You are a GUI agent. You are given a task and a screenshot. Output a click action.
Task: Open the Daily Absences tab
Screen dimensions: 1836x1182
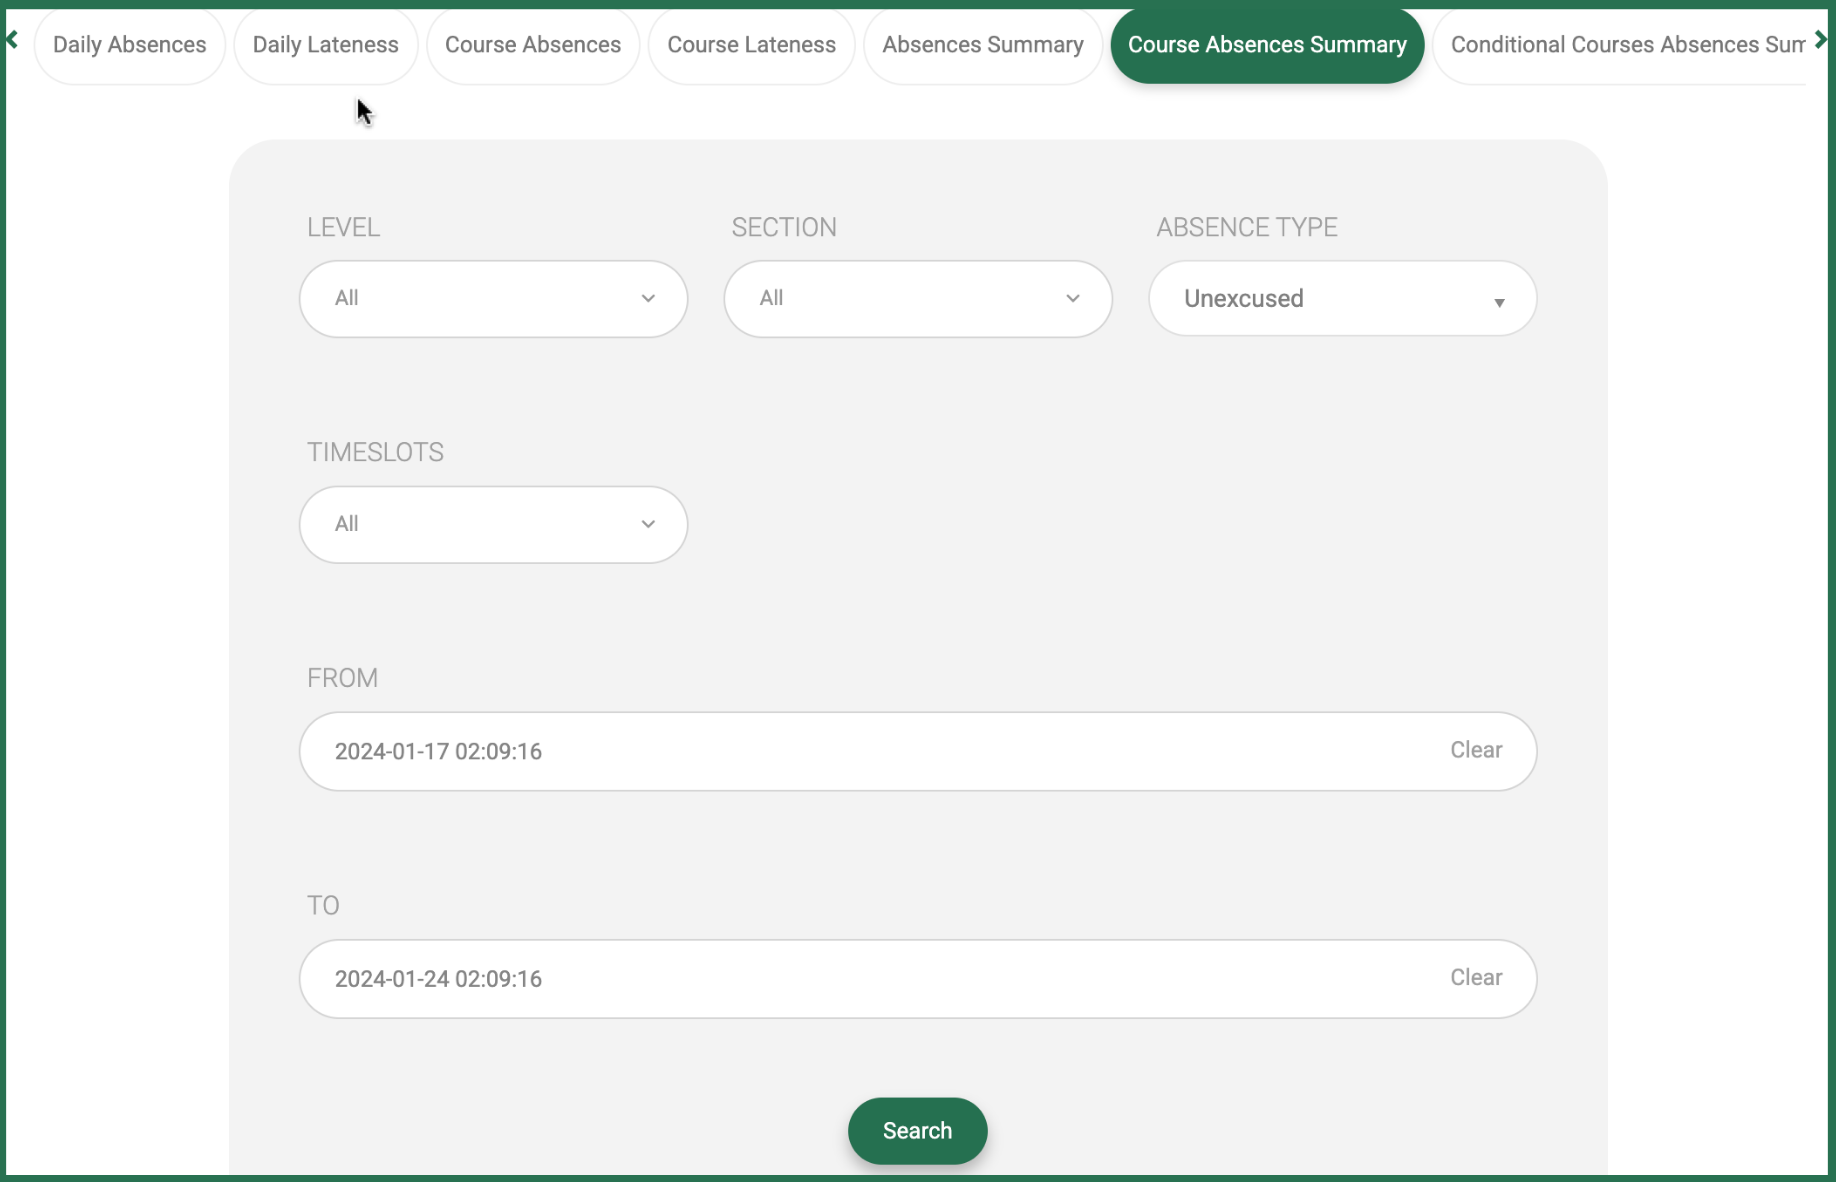[130, 45]
